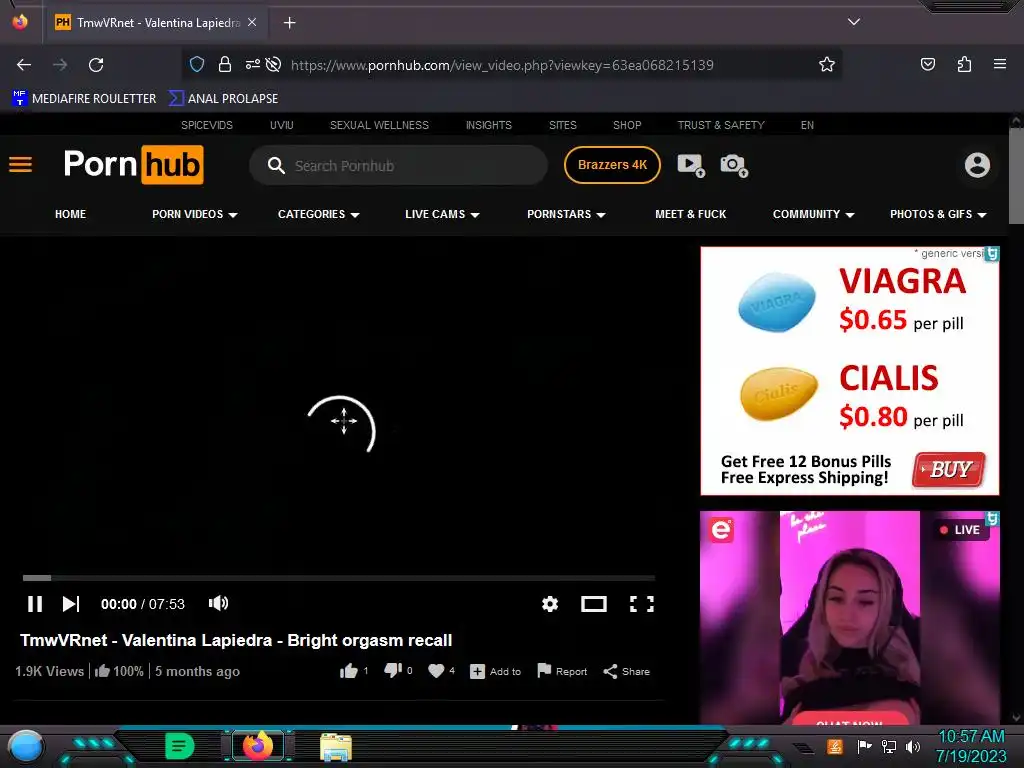This screenshot has width=1024, height=768.
Task: Focus the site search field
Action: point(398,165)
